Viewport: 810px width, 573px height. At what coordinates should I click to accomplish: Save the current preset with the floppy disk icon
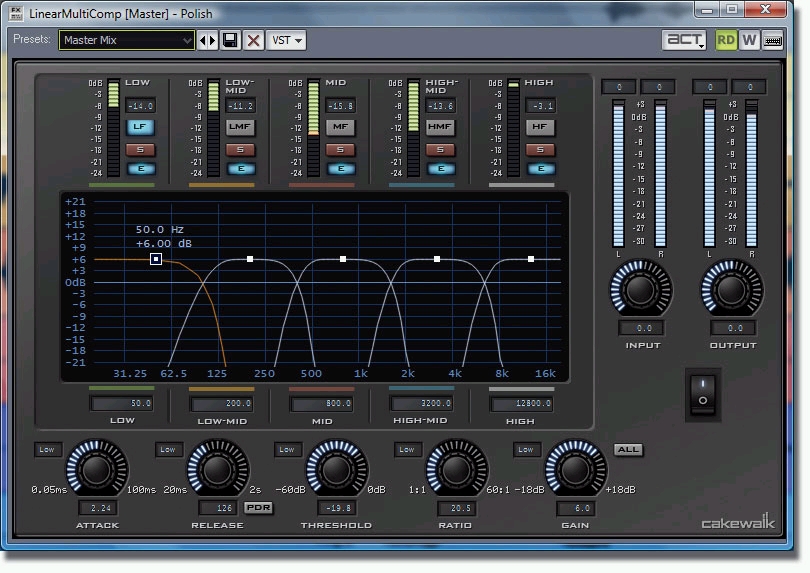230,40
